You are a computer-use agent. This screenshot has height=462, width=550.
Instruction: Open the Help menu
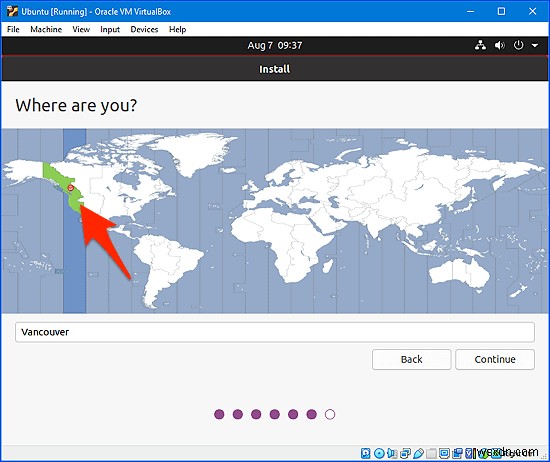(177, 29)
